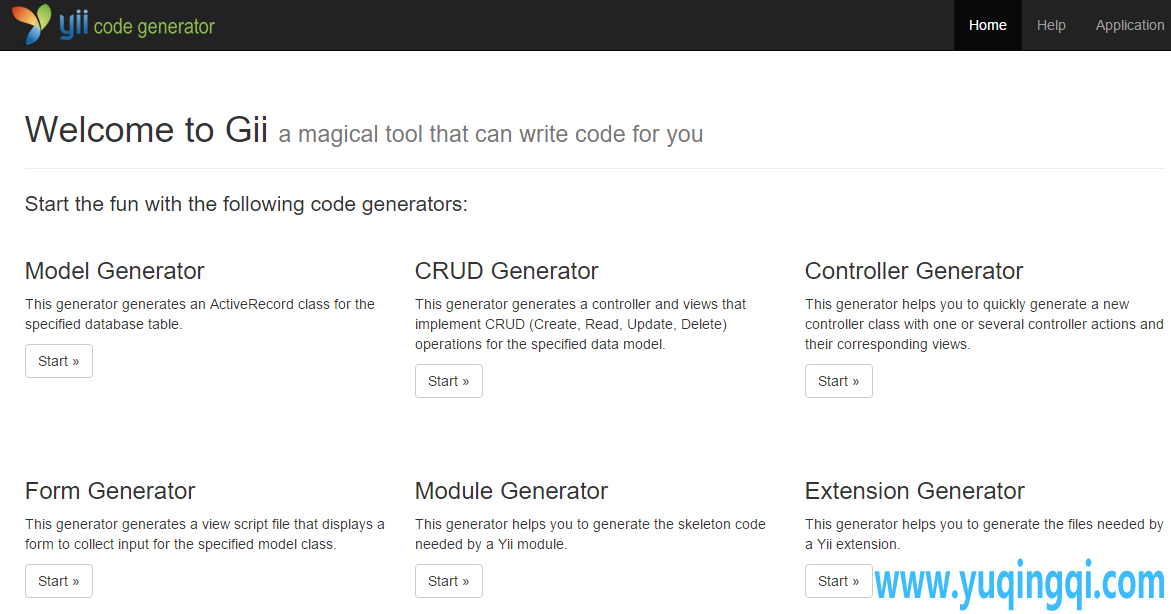Click the "Welcome to Gii" page title
1171x614 pixels.
(x=146, y=131)
